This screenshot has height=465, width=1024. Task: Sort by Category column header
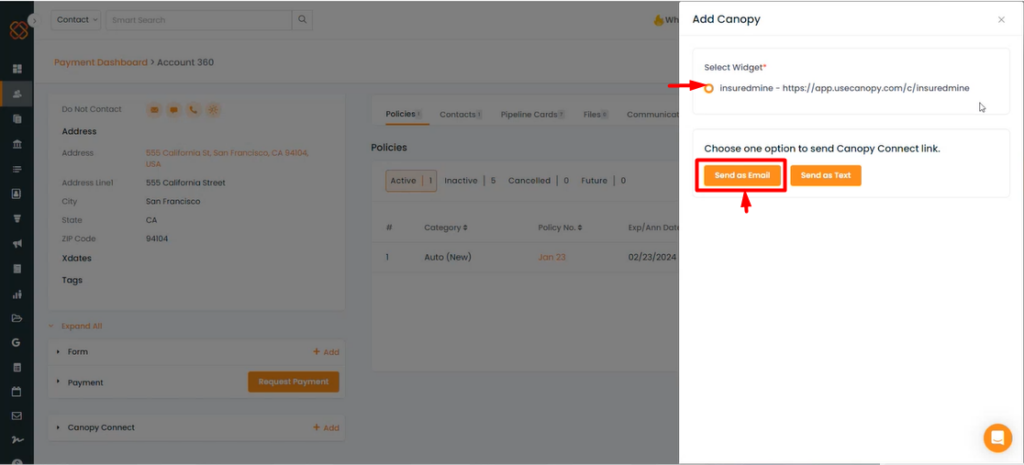coord(445,228)
